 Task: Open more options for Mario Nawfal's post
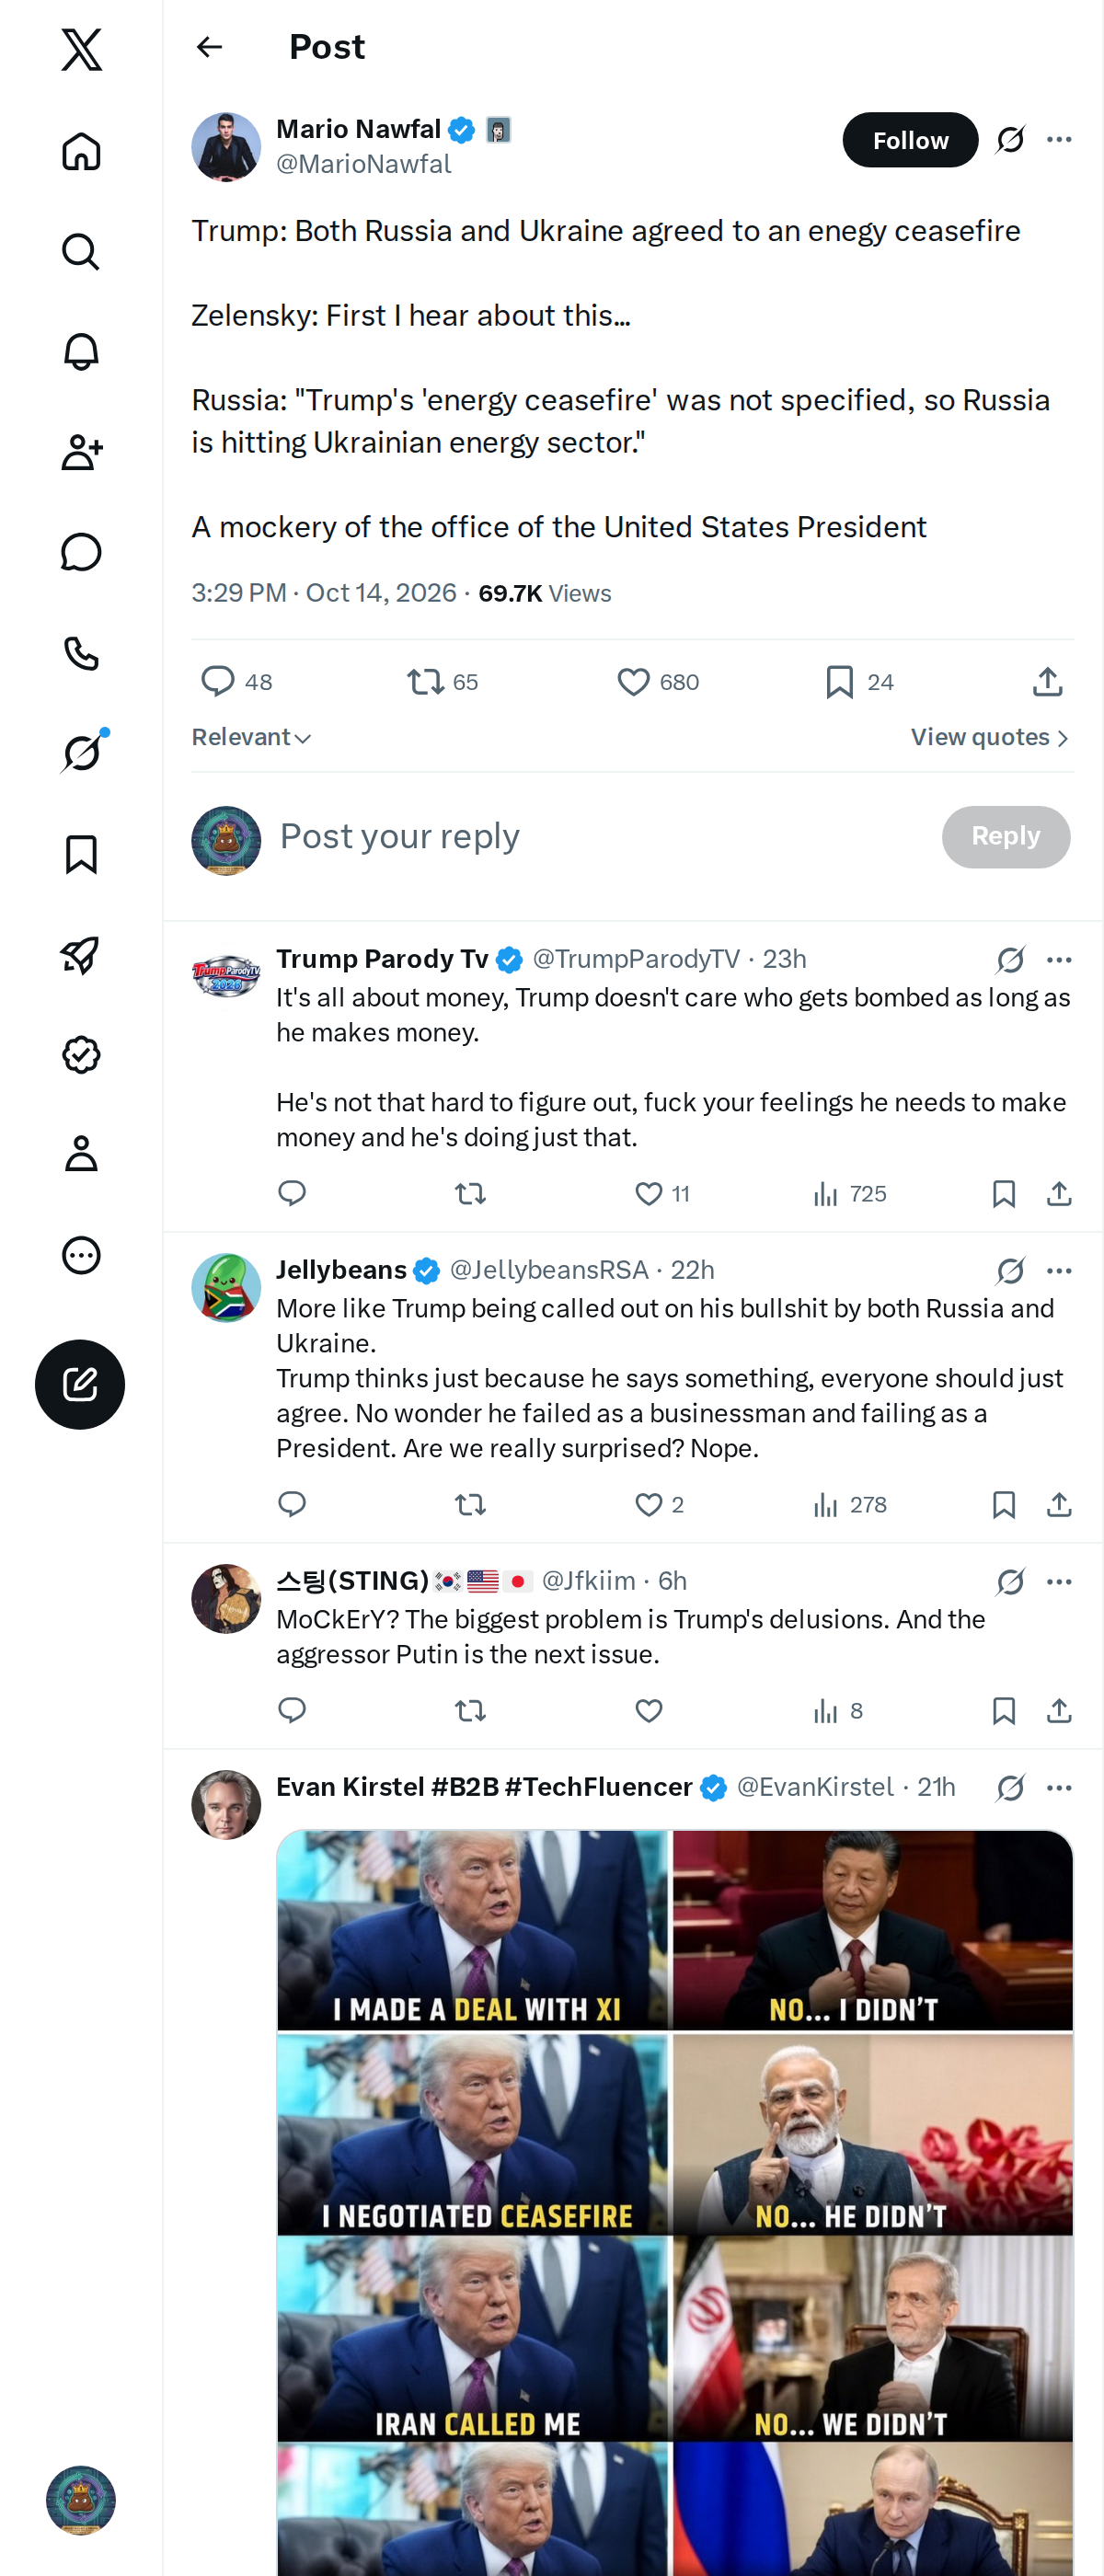point(1059,140)
